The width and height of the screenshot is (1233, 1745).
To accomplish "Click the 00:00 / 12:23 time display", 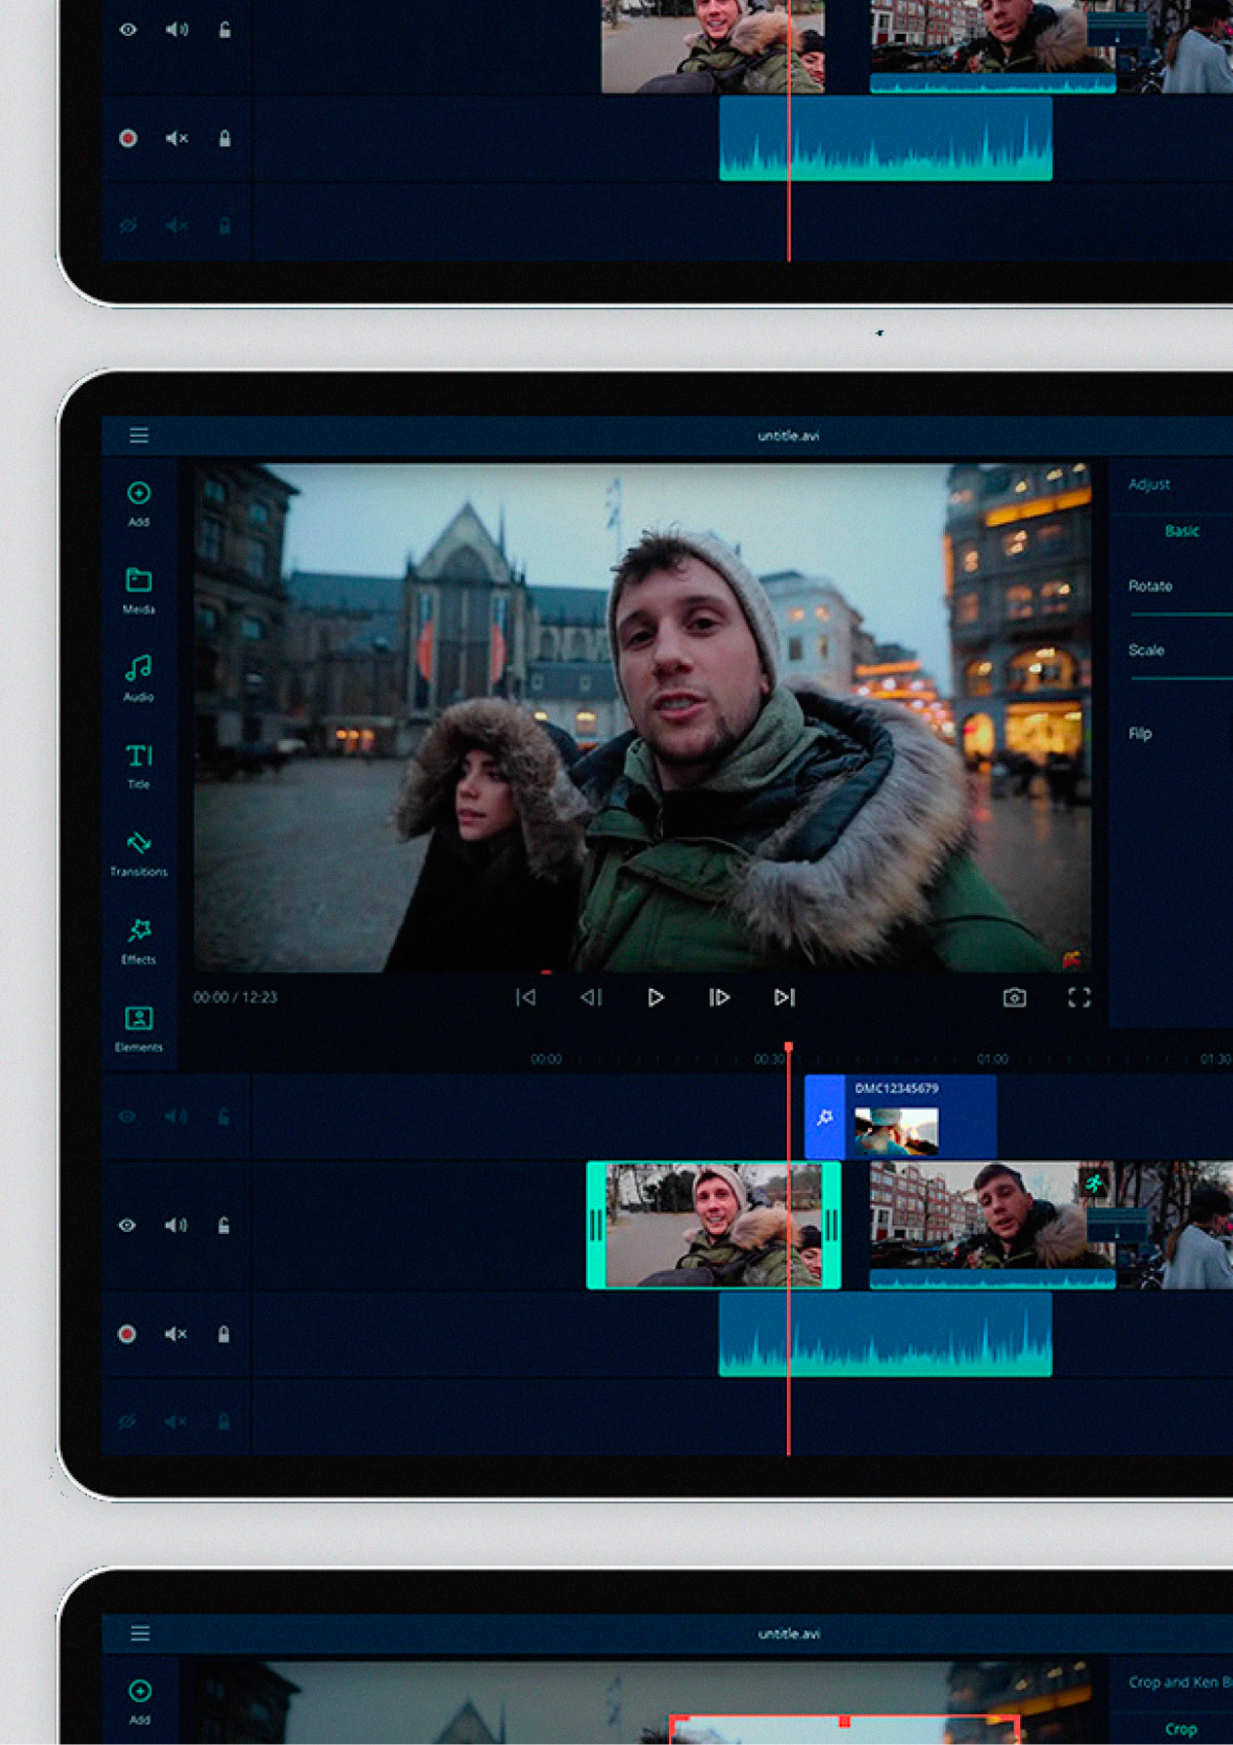I will (235, 997).
